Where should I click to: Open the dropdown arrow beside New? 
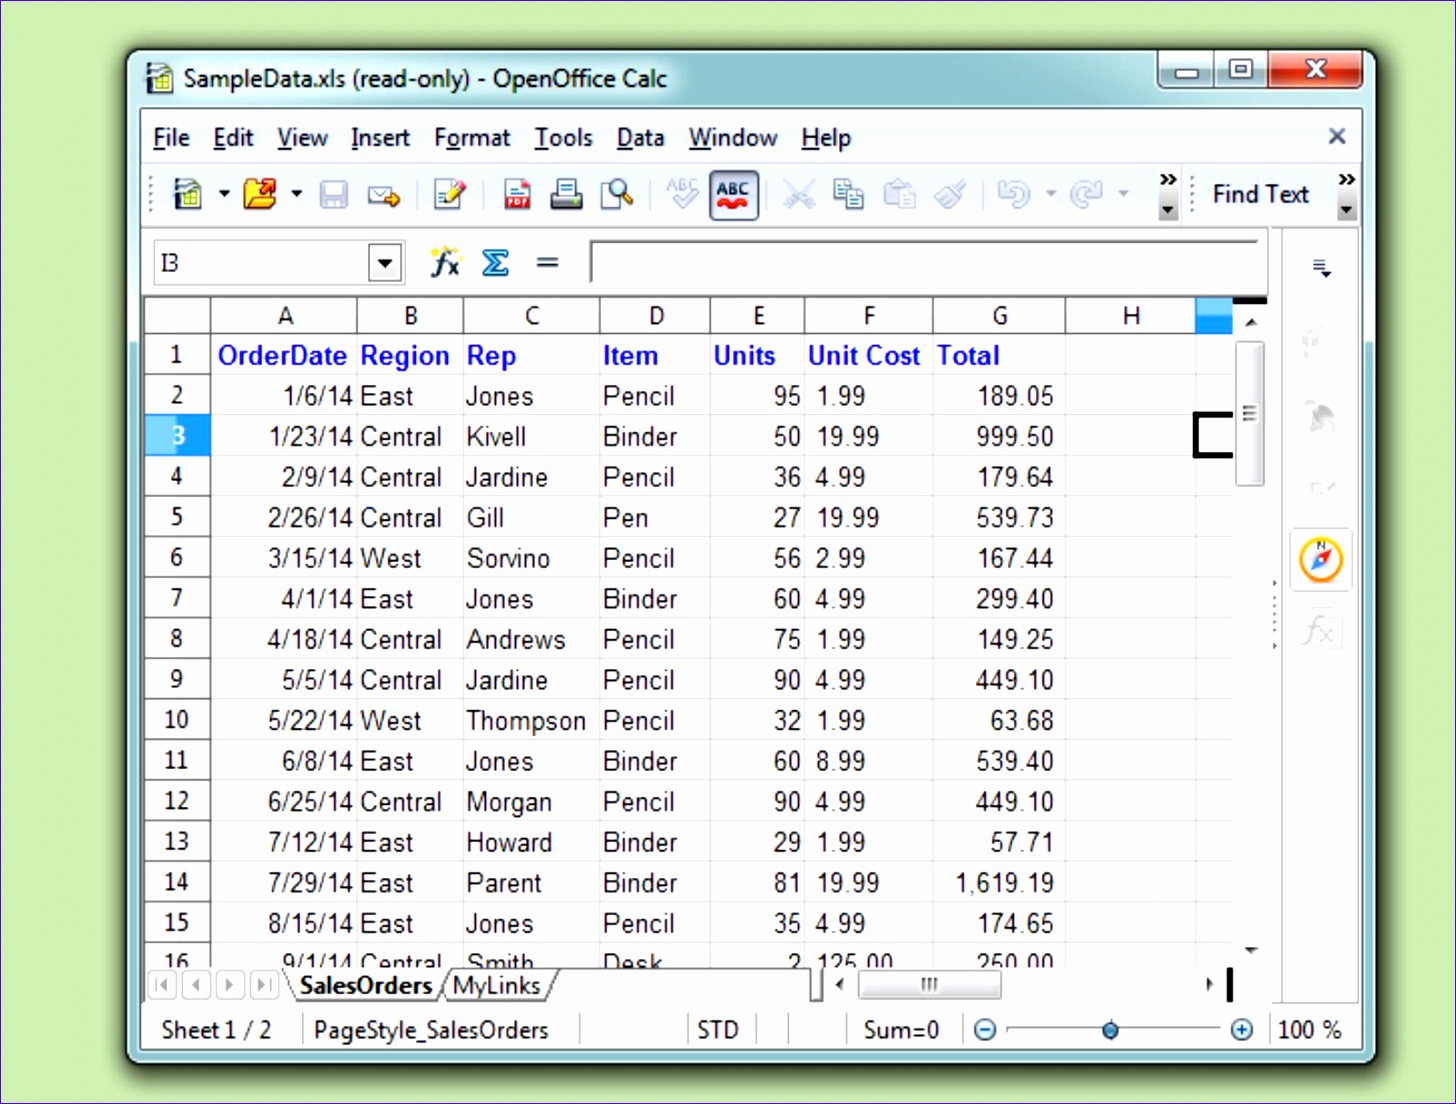(x=224, y=194)
